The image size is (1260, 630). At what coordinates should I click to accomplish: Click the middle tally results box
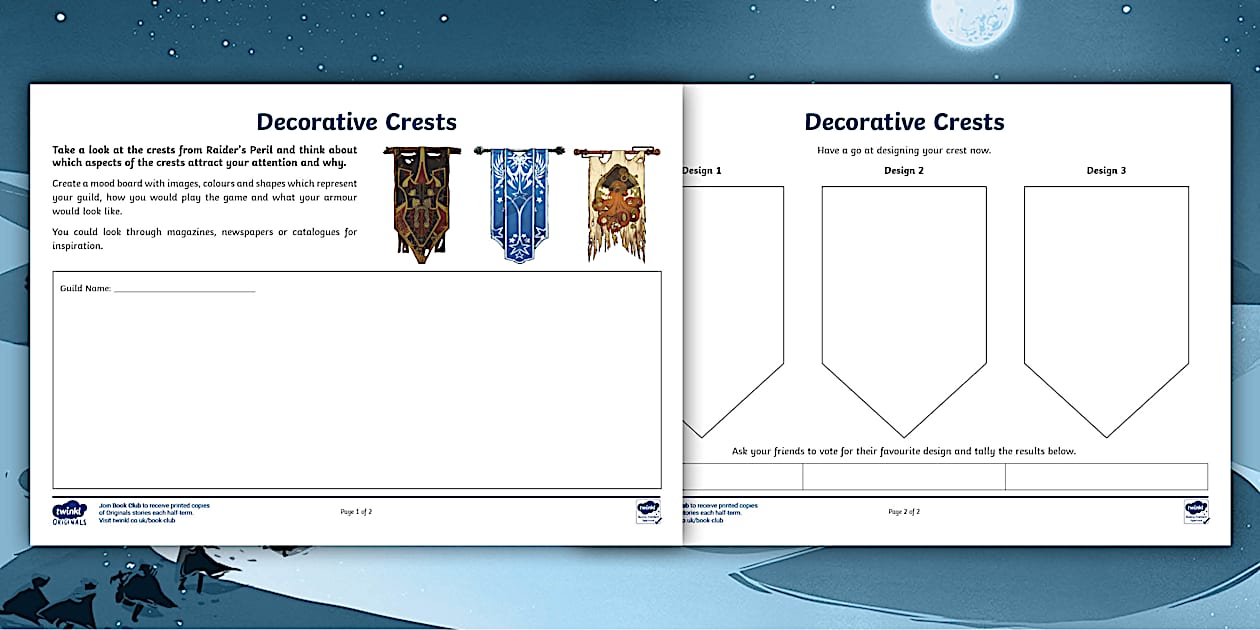coord(905,477)
